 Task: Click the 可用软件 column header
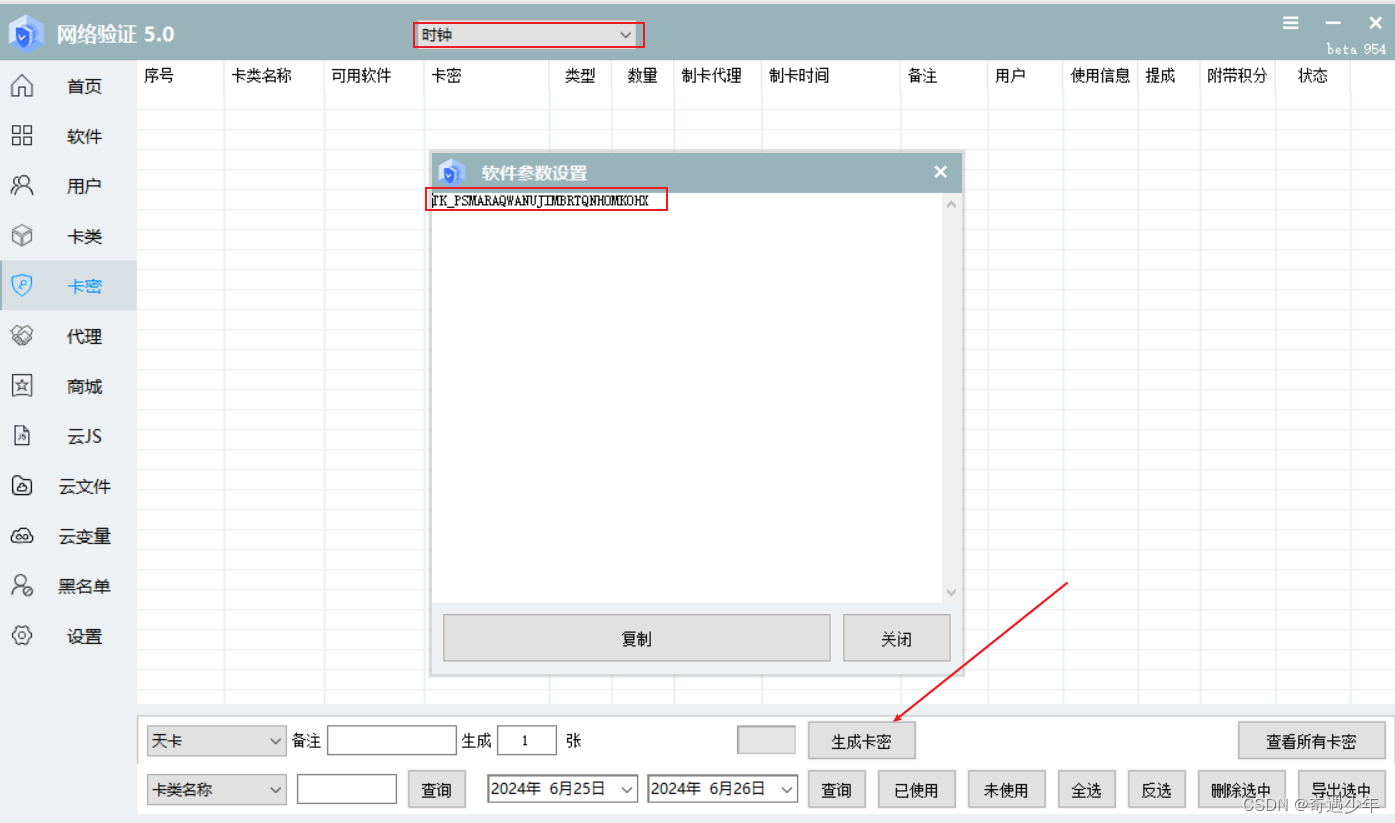(x=361, y=75)
